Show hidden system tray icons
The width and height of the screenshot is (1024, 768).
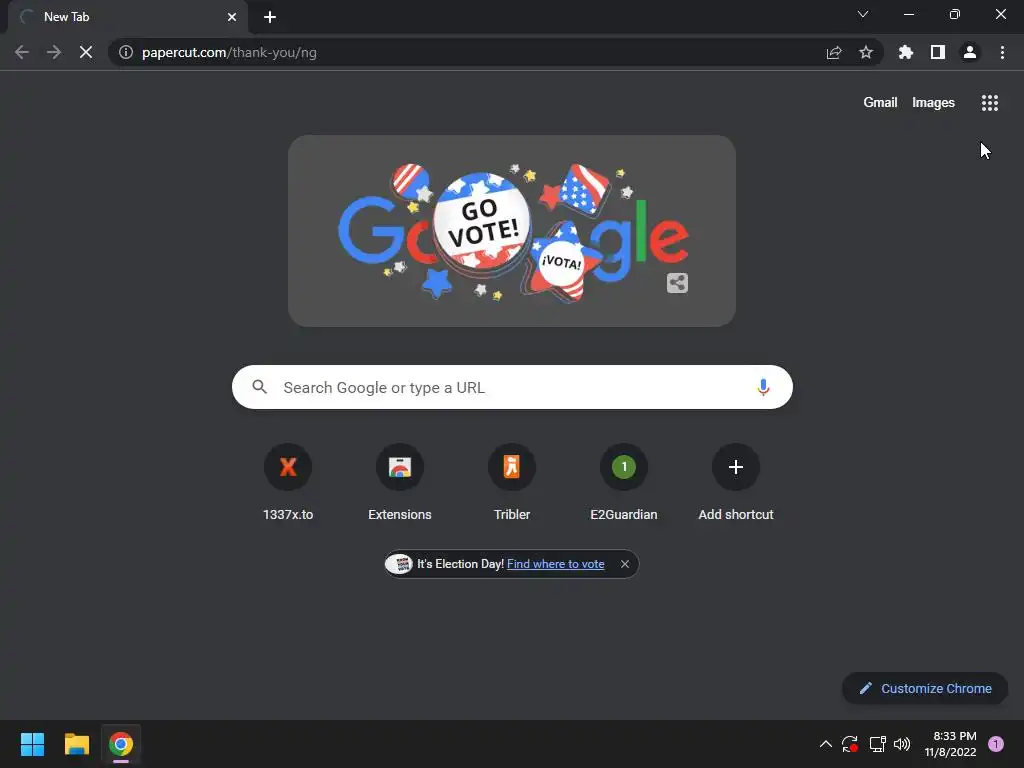825,744
